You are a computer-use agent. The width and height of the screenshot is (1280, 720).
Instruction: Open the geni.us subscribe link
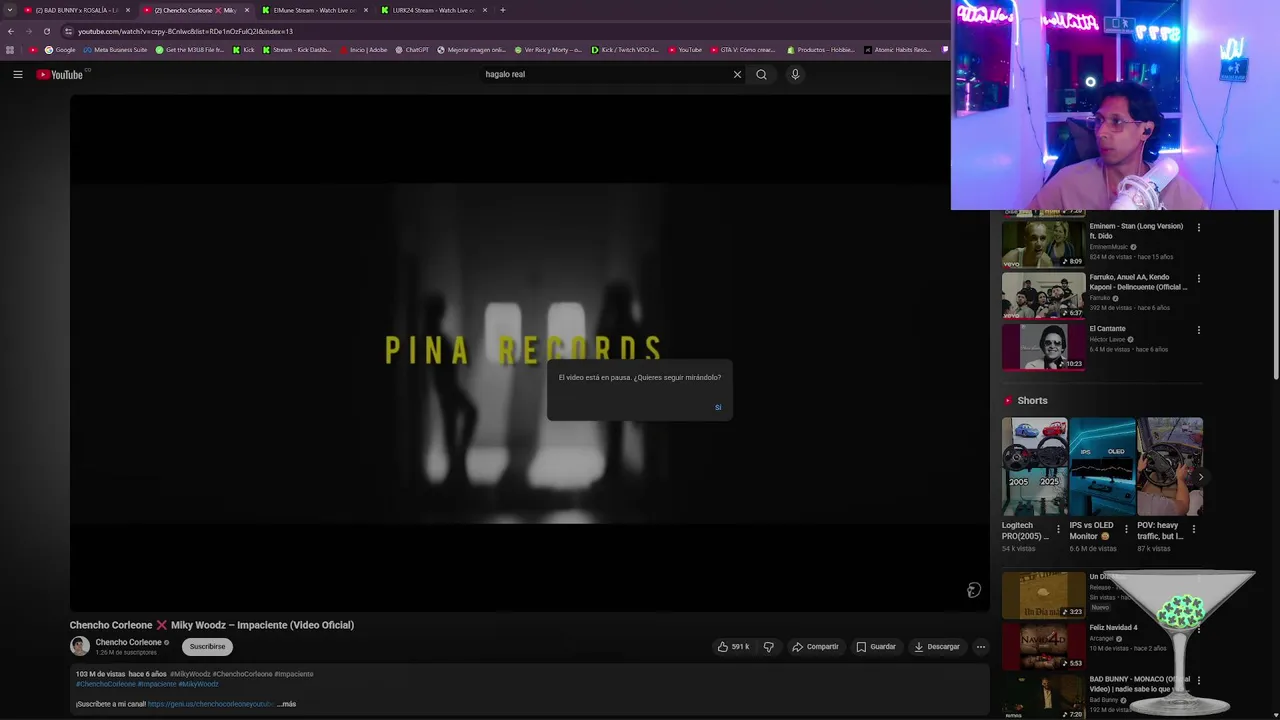tap(211, 704)
